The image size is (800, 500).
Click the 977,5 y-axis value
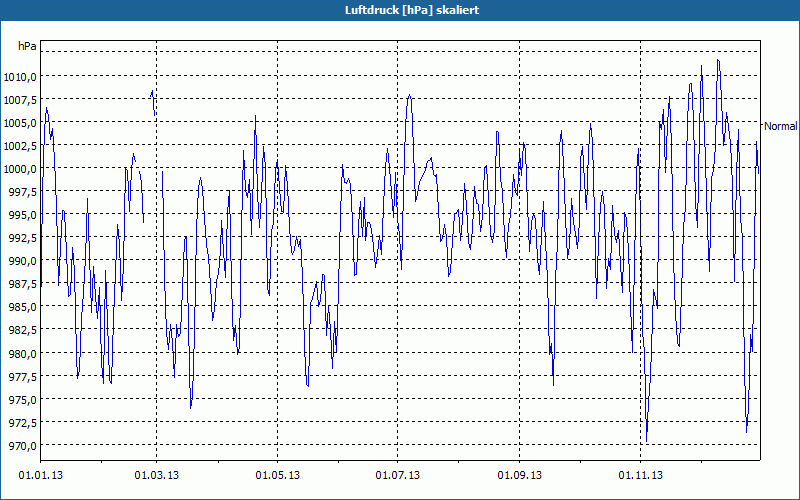(x=23, y=377)
